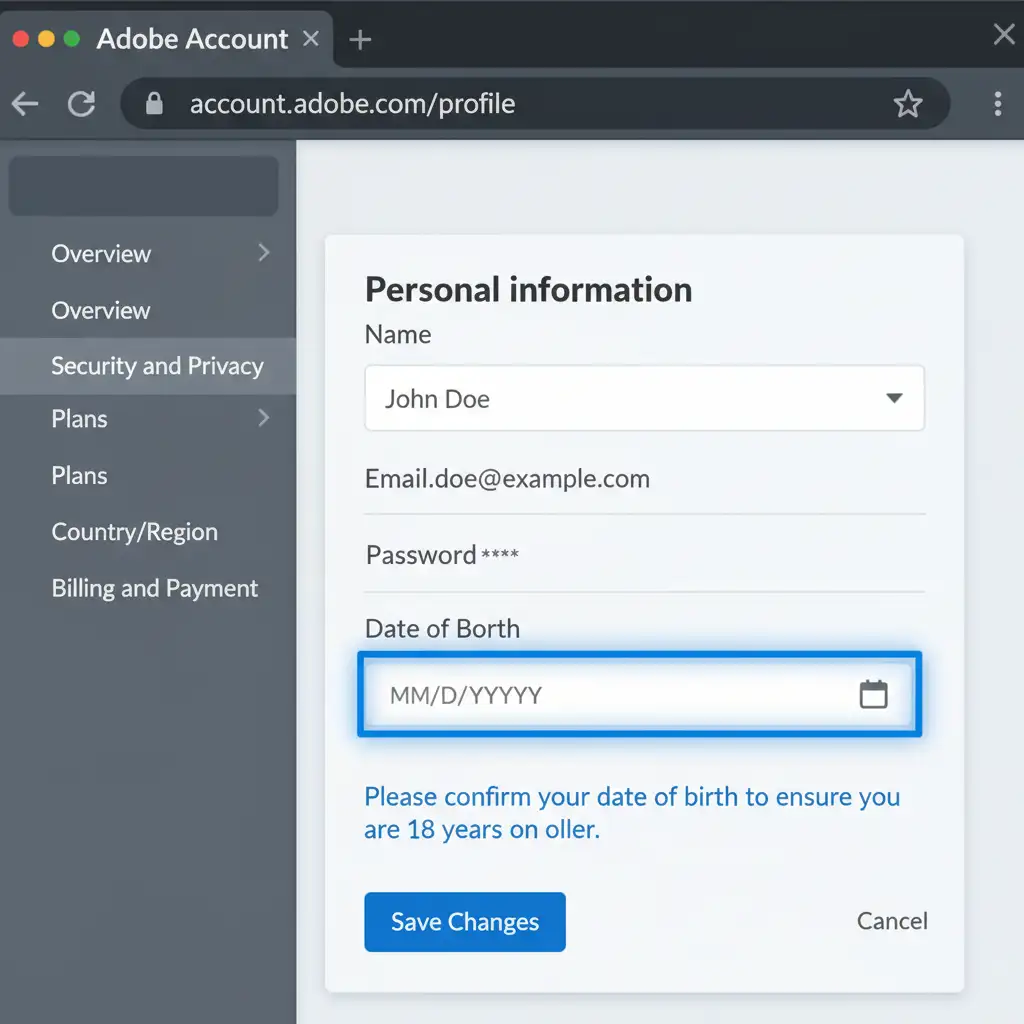Expand the chevron beside Plans in sidebar
The width and height of the screenshot is (1024, 1024).
[x=263, y=418]
